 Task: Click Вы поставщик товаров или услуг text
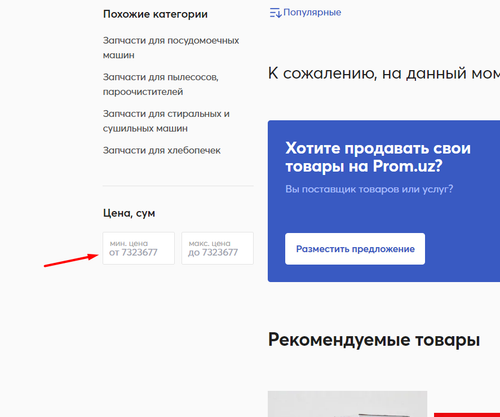click(x=369, y=189)
